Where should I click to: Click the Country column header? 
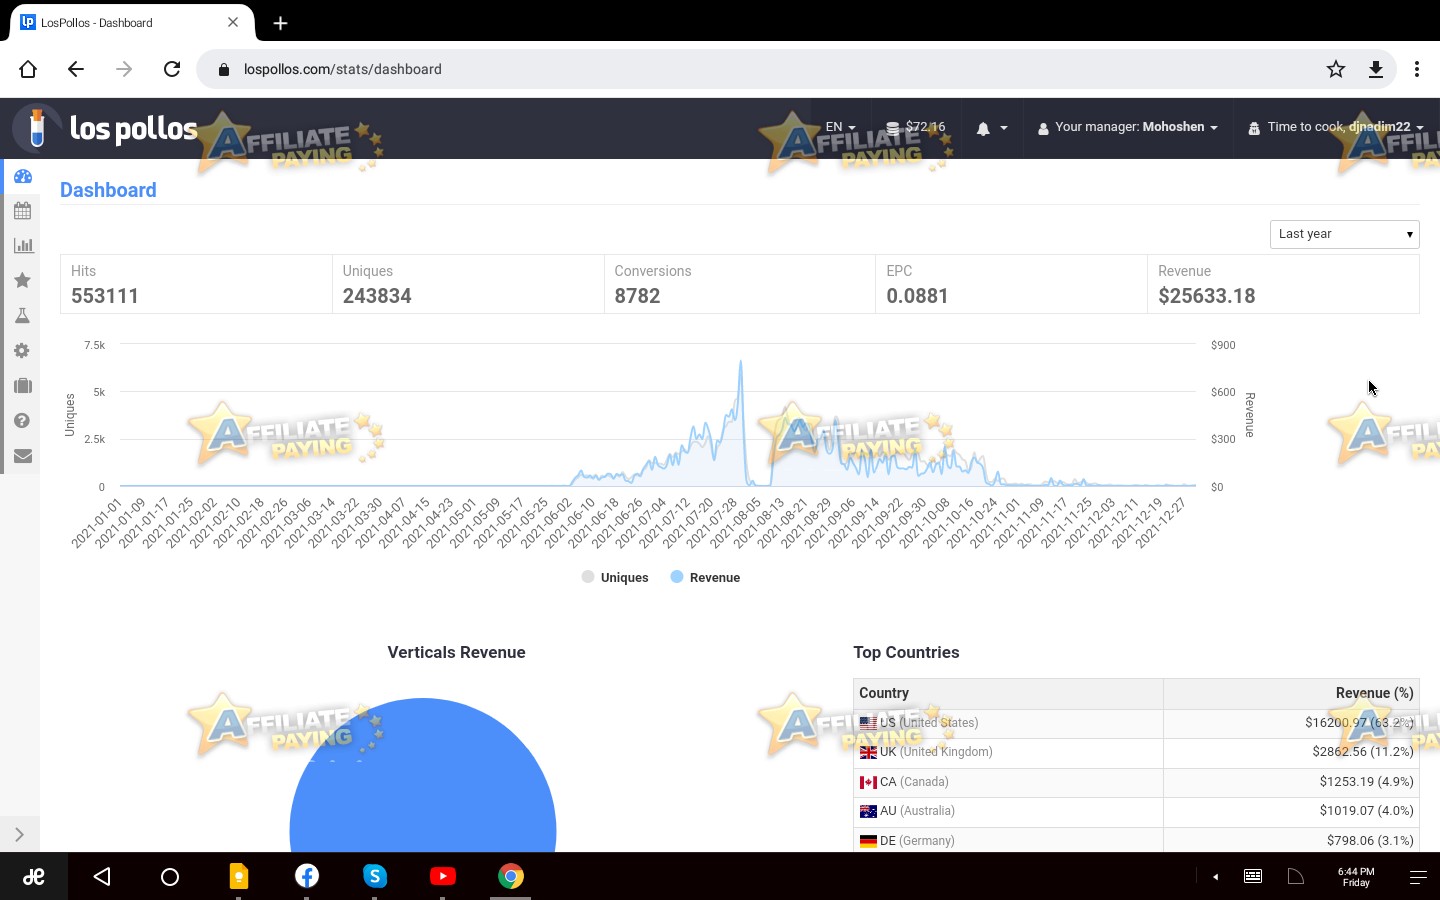click(x=1008, y=693)
